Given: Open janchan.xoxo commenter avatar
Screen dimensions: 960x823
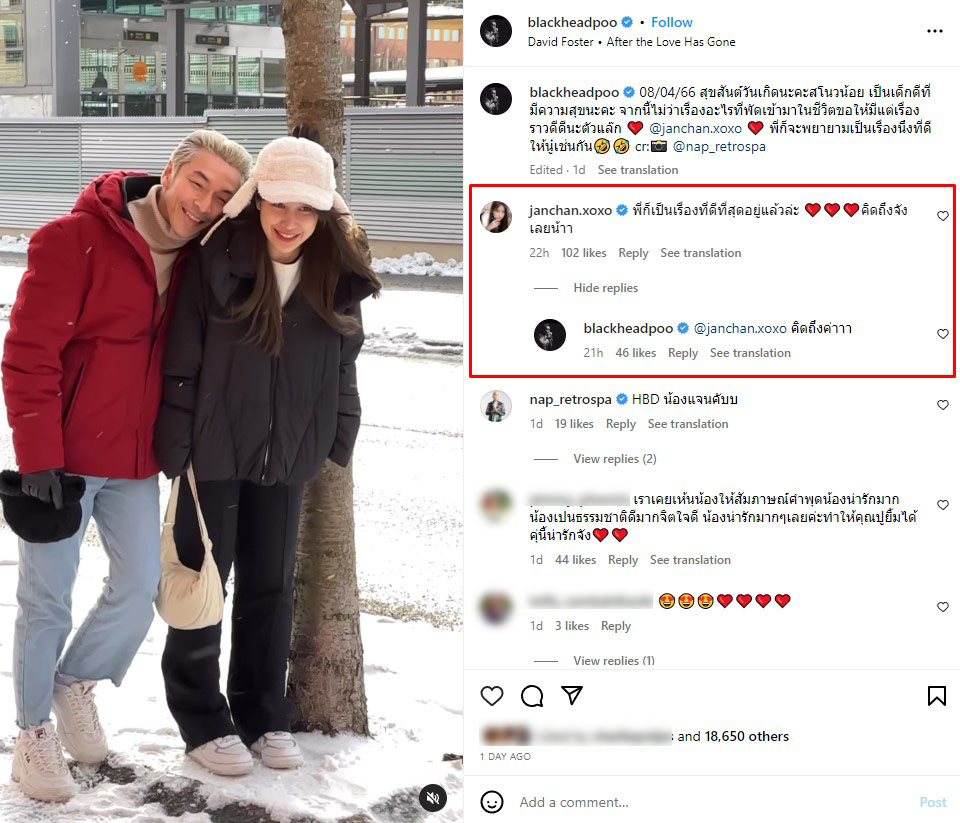Looking at the screenshot, I should tap(496, 217).
